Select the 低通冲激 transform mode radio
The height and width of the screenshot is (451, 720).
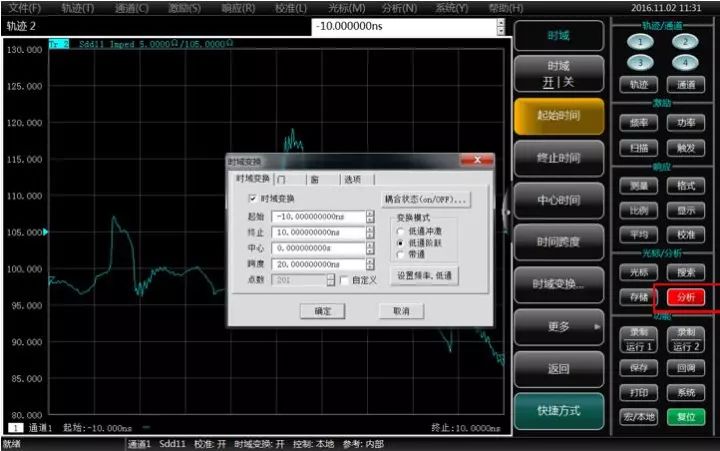[x=400, y=231]
